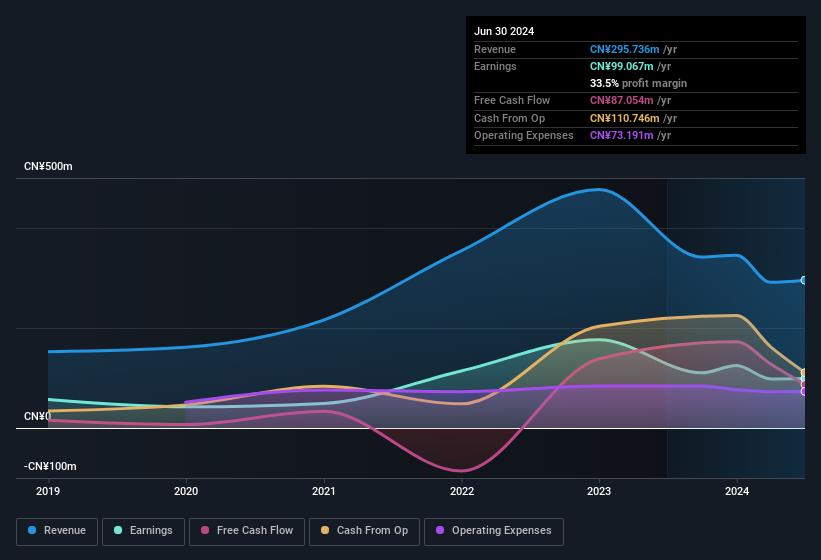Click the CN¥87.054m free cash flow value
This screenshot has height=560, width=821.
(x=622, y=100)
